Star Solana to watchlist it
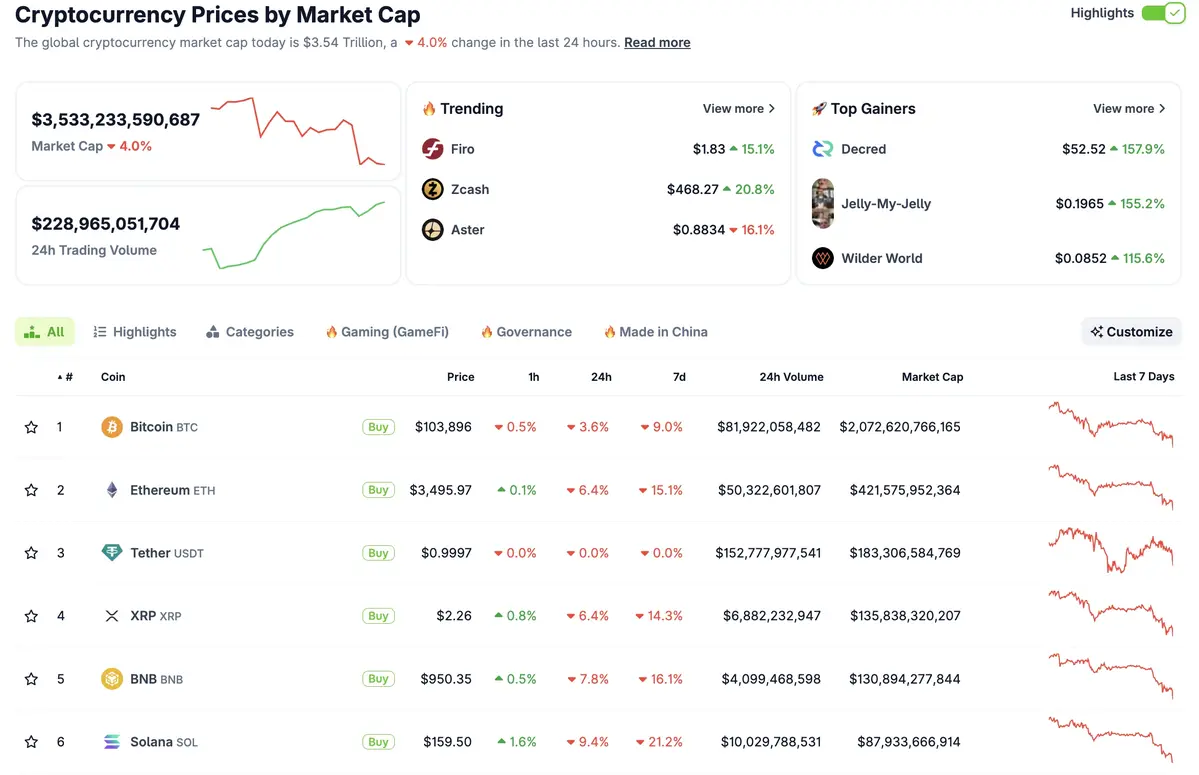The image size is (1199, 775). point(30,741)
